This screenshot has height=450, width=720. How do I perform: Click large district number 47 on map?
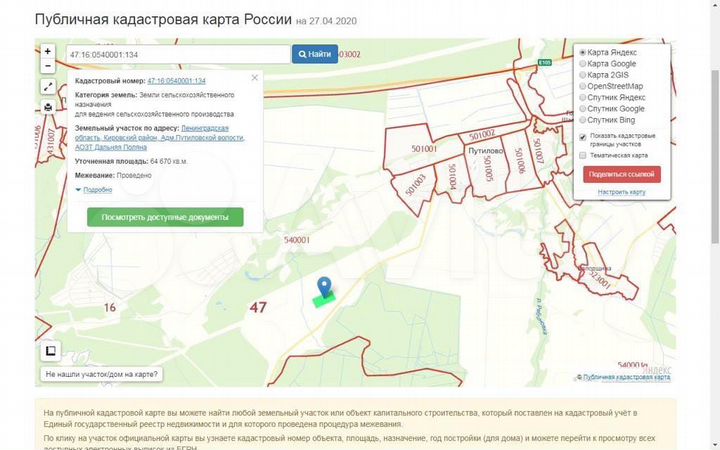(258, 307)
